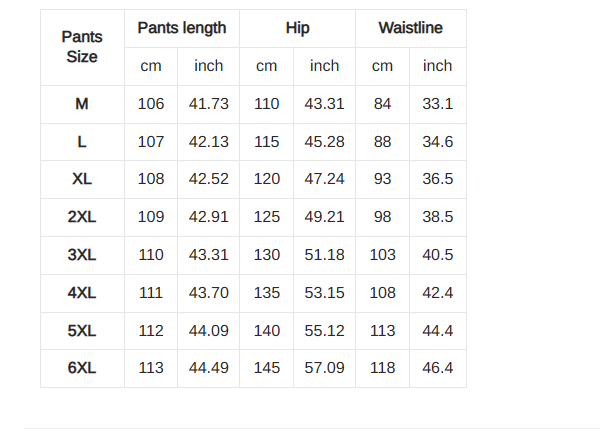Image resolution: width=600 pixels, height=445 pixels.
Task: Click the 4XL size row label
Action: [82, 293]
